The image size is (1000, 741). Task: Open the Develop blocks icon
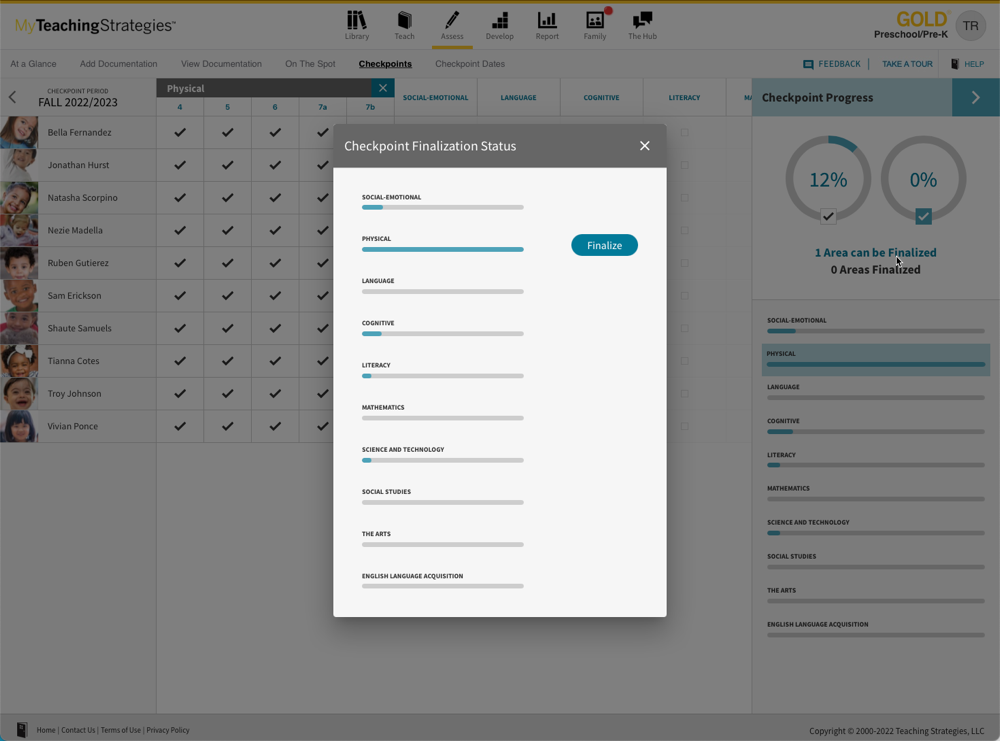click(499, 21)
